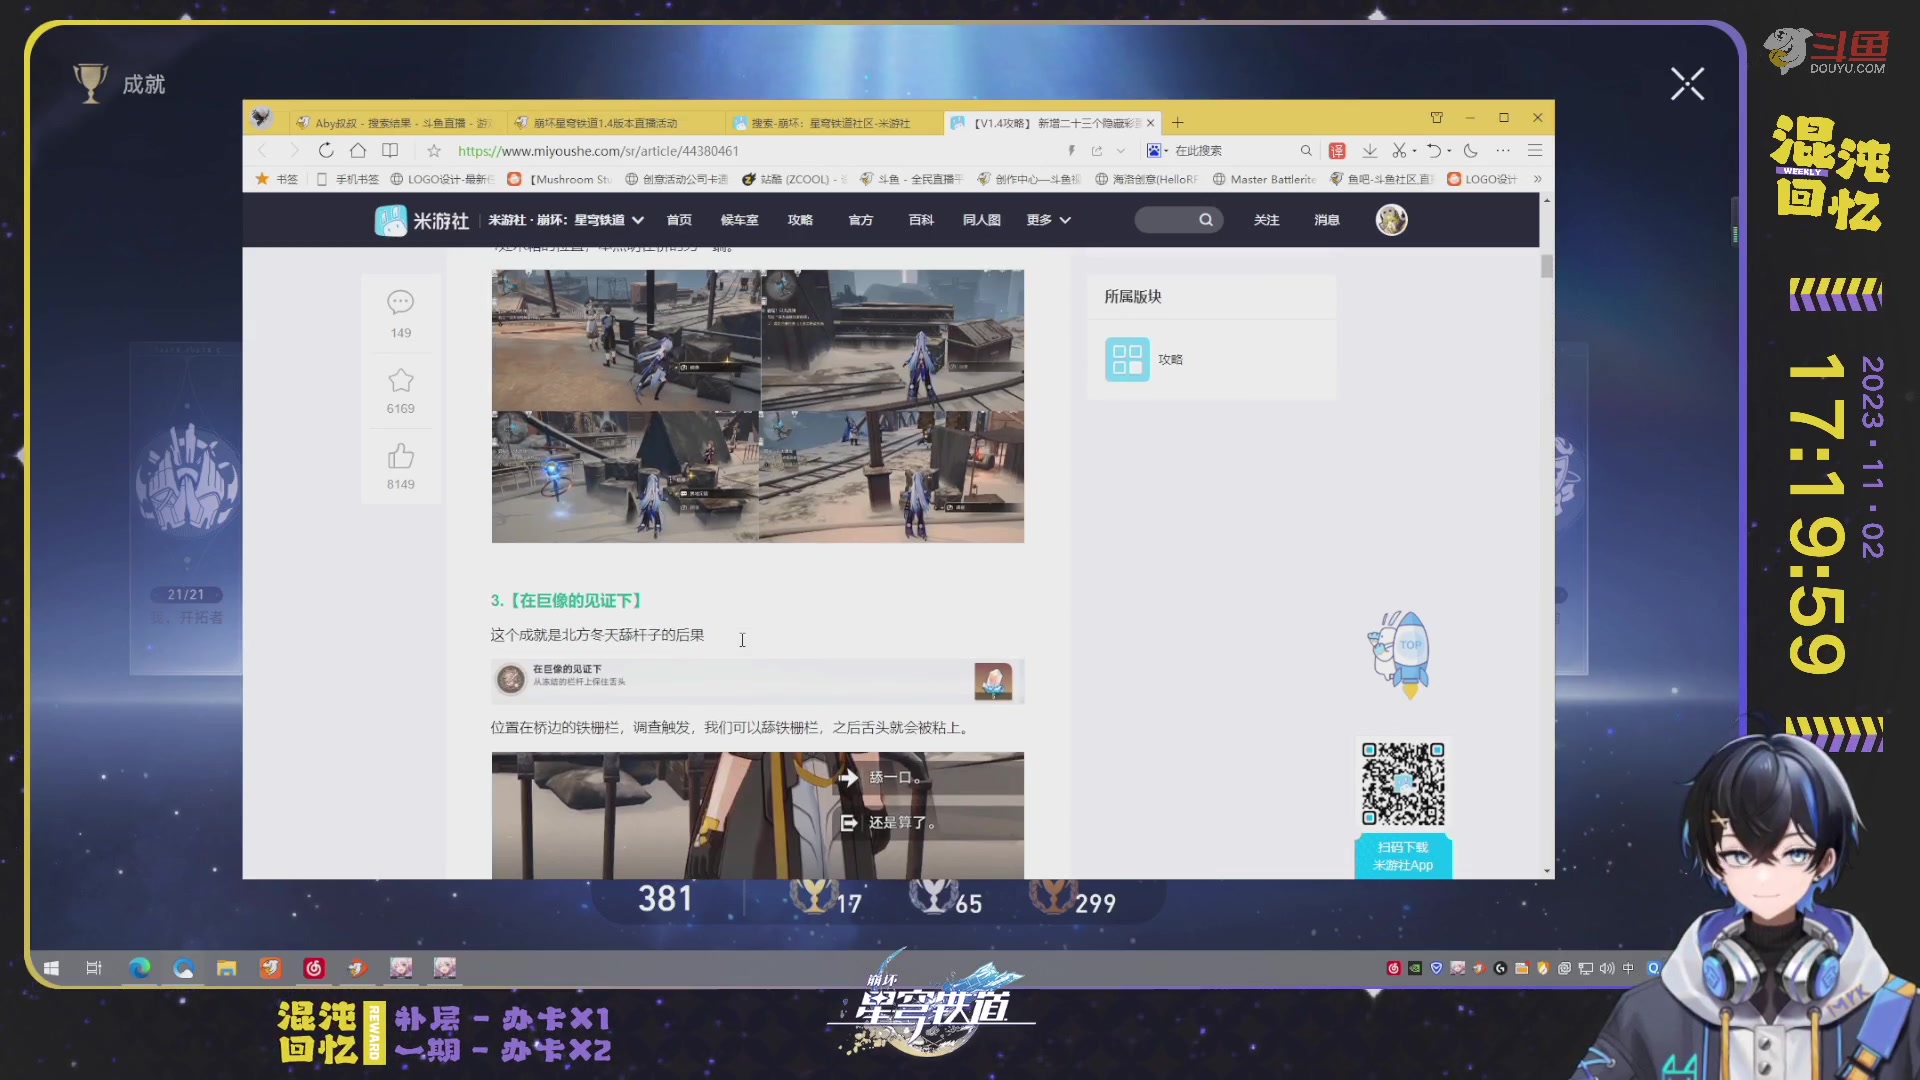
Task: Open the 手机书签 bookmark
Action: pos(347,179)
